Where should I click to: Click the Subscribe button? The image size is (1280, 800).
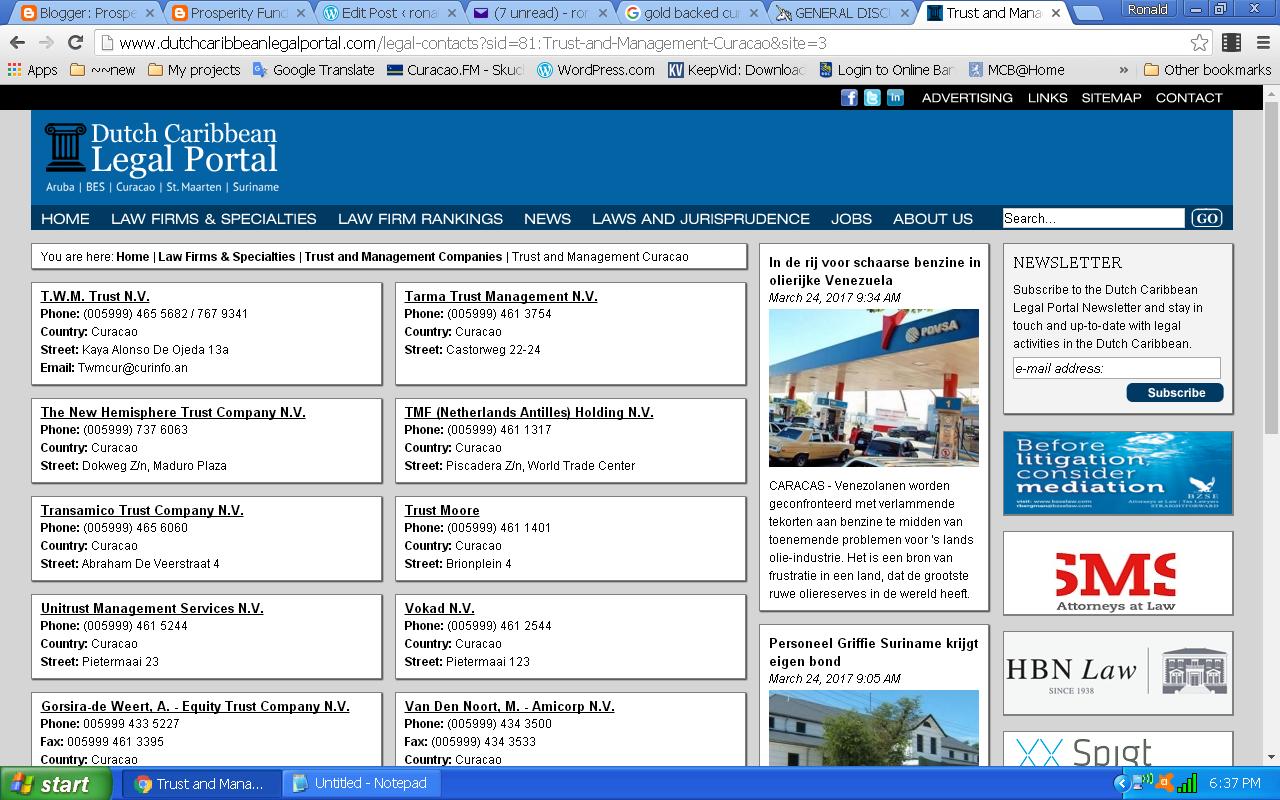pos(1175,392)
